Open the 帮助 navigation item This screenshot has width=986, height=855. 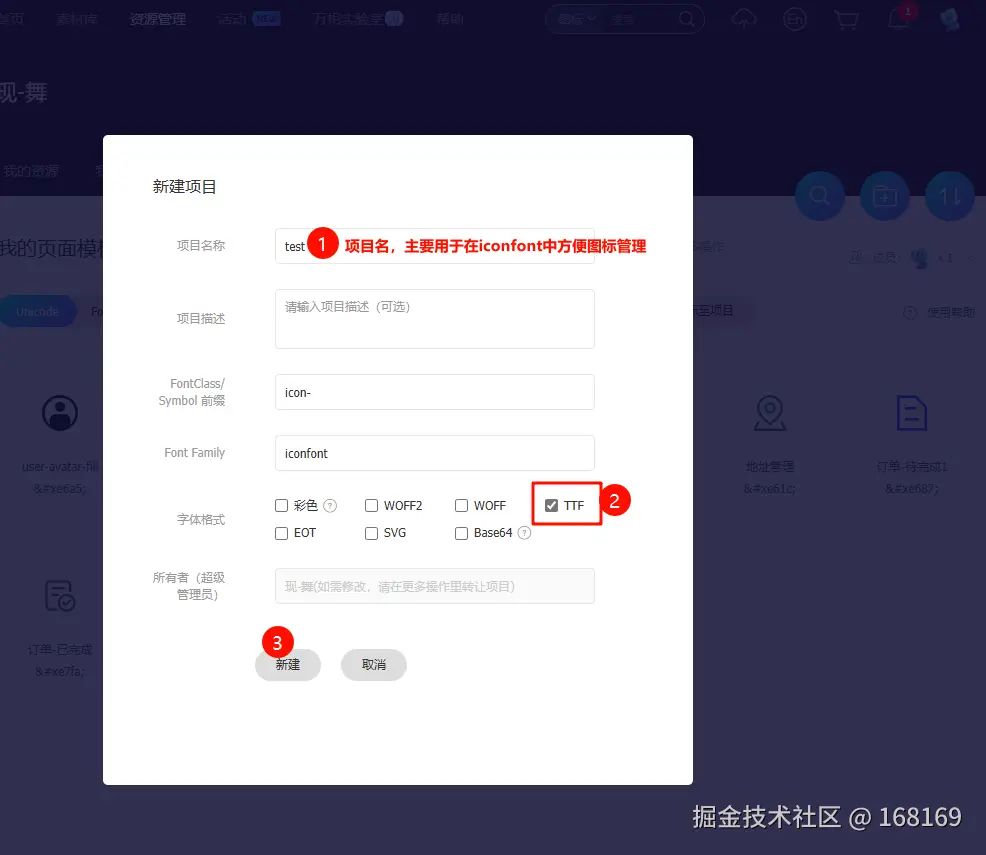450,19
